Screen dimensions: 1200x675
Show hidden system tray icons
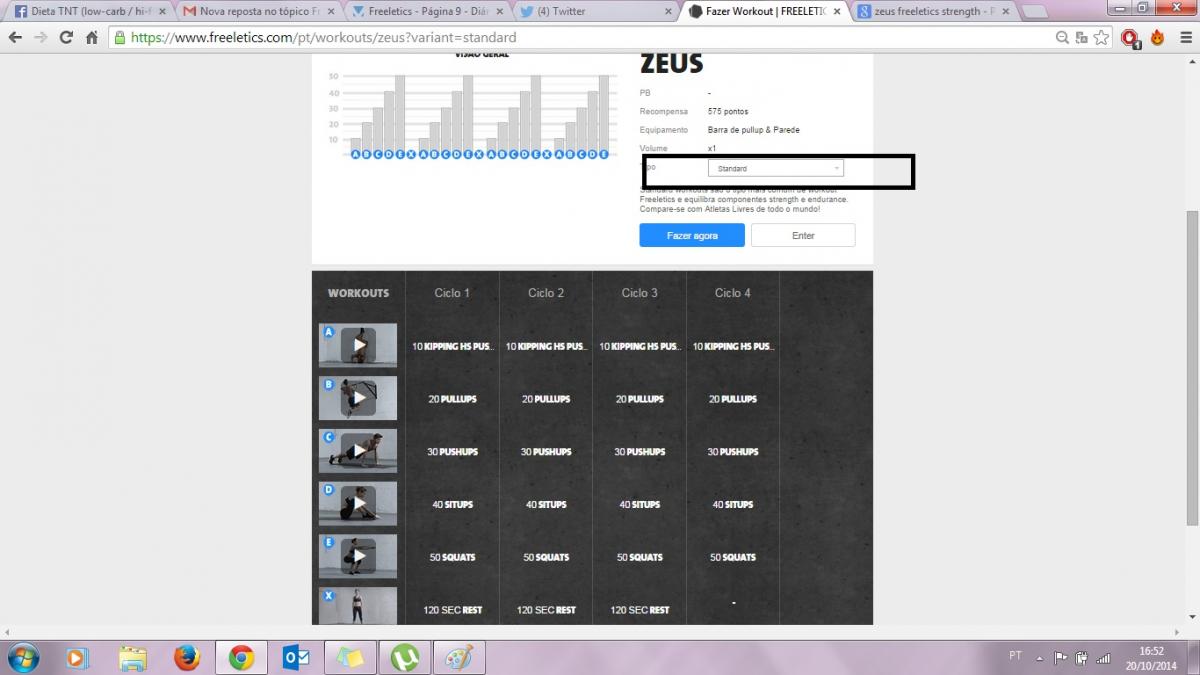pyautogui.click(x=1040, y=658)
